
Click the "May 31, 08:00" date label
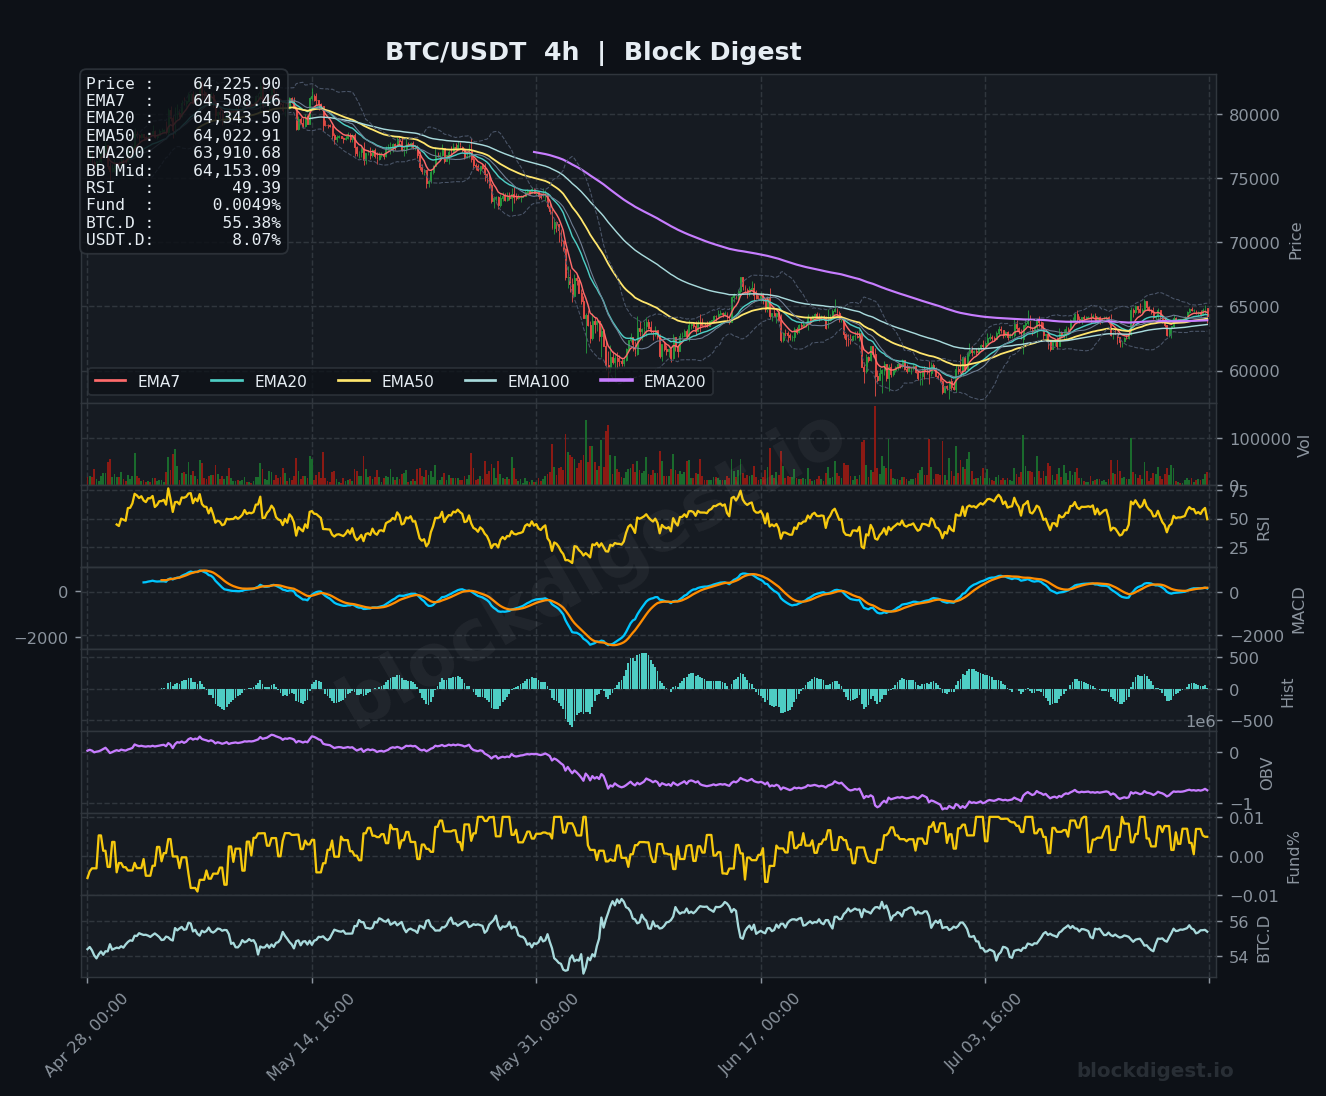[x=534, y=1036]
